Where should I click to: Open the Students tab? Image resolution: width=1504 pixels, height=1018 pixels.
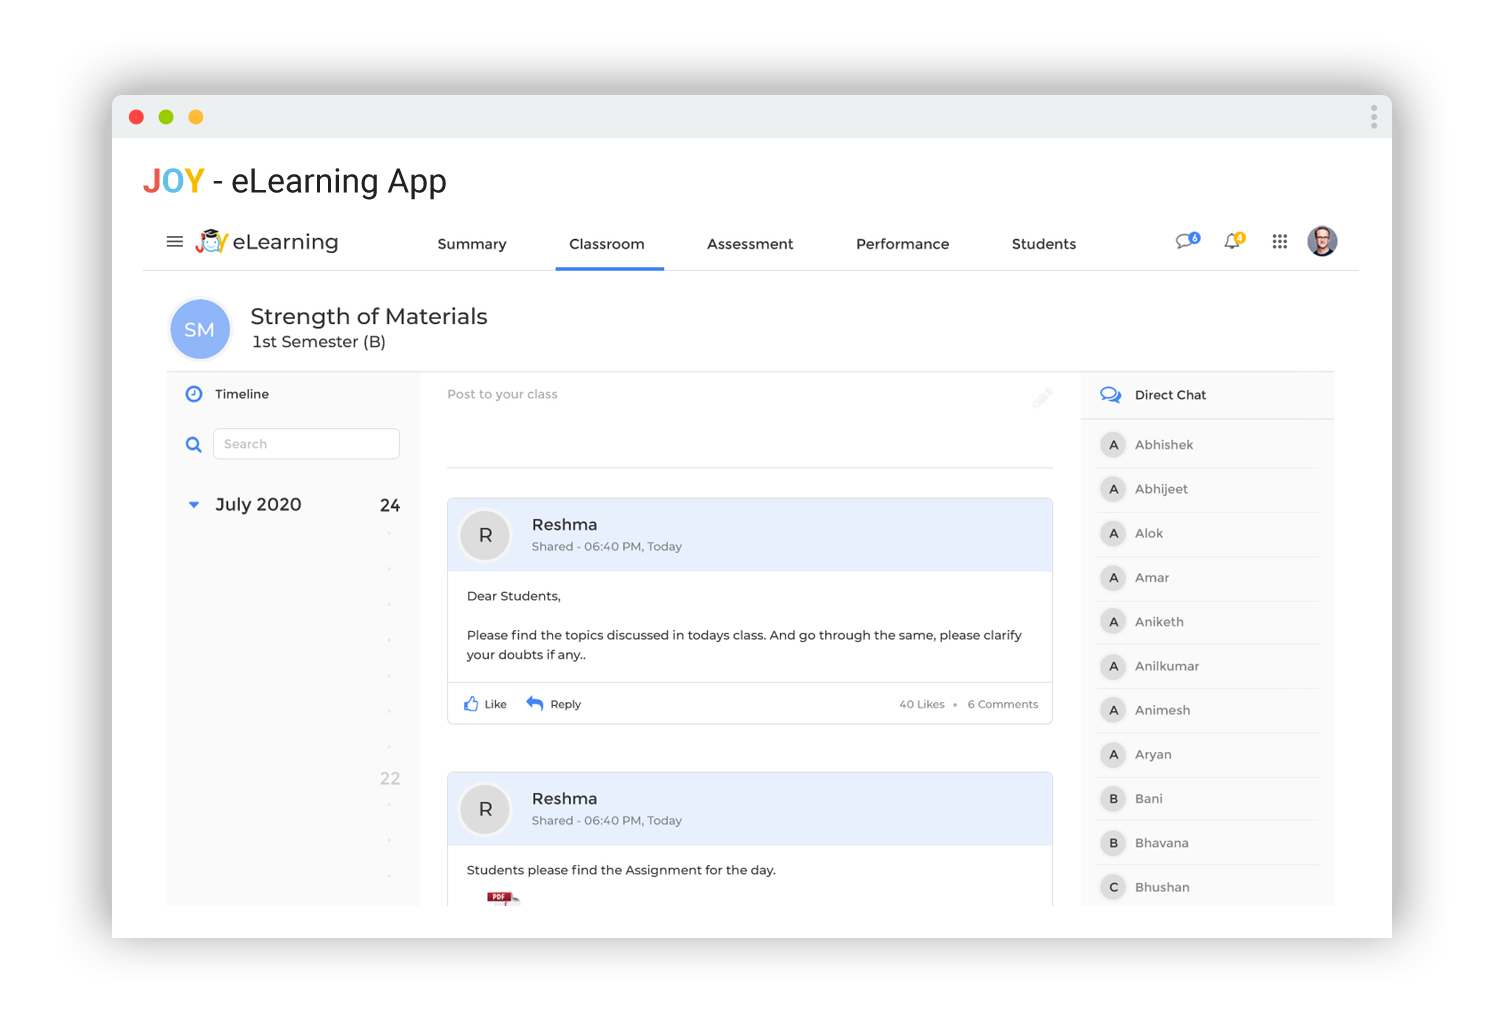(1043, 244)
